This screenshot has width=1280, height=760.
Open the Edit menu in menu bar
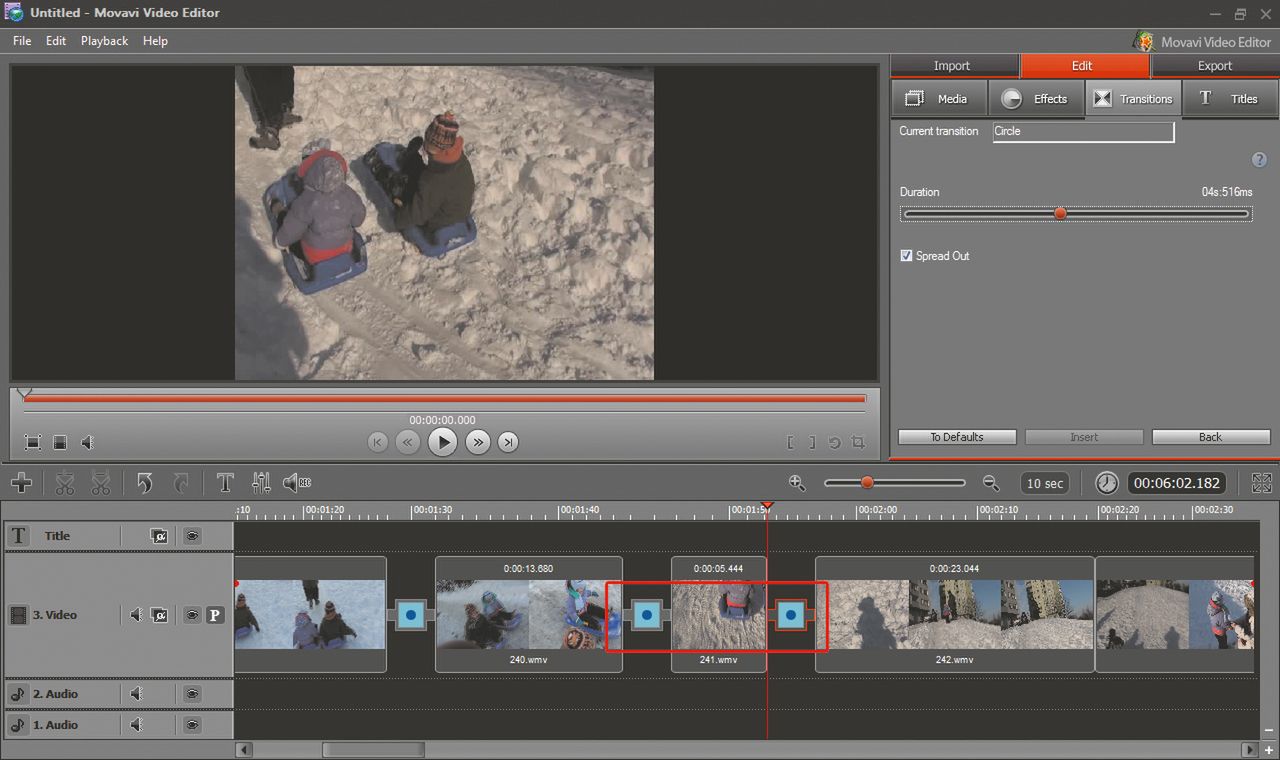pyautogui.click(x=56, y=41)
